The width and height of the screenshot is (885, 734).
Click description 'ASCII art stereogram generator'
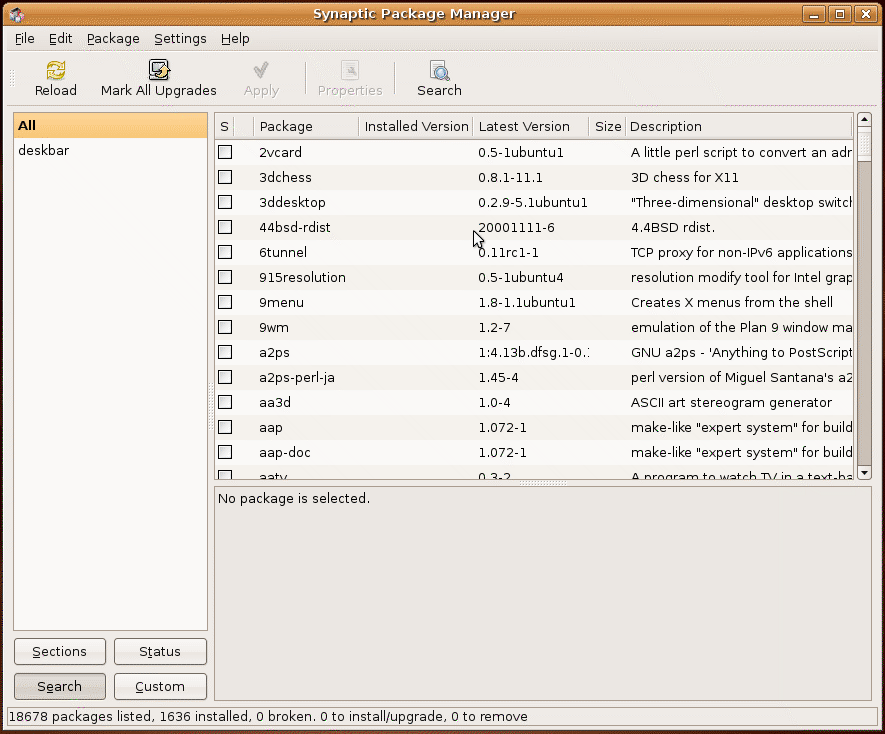click(x=731, y=402)
